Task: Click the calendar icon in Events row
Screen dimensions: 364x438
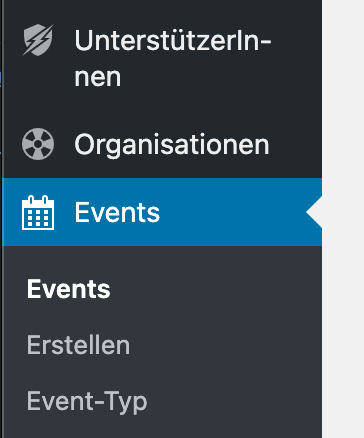Action: point(38,213)
